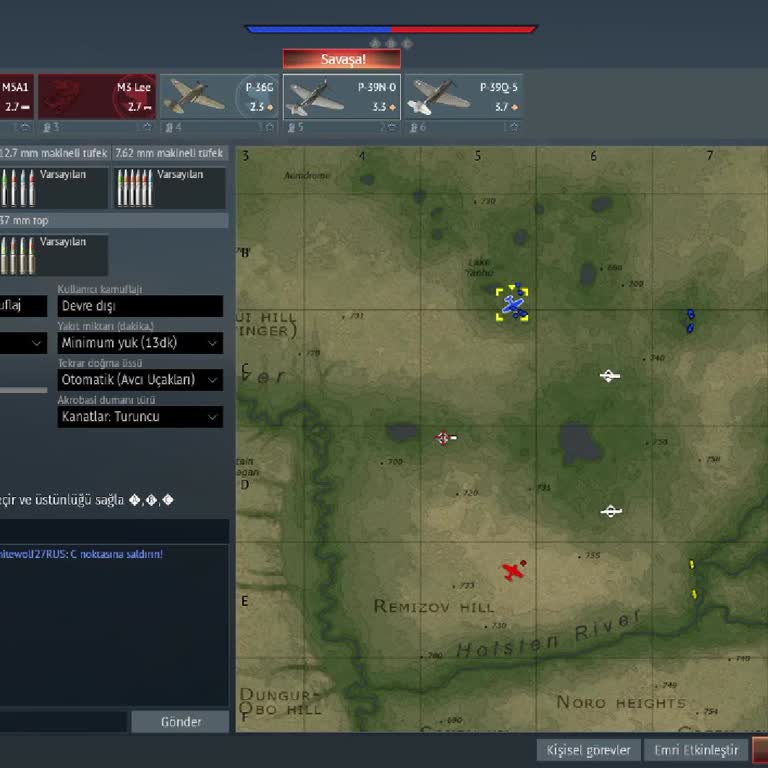Screen dimensions: 768x768
Task: Click the blue ground units marker near grid 7
Action: coord(690,321)
